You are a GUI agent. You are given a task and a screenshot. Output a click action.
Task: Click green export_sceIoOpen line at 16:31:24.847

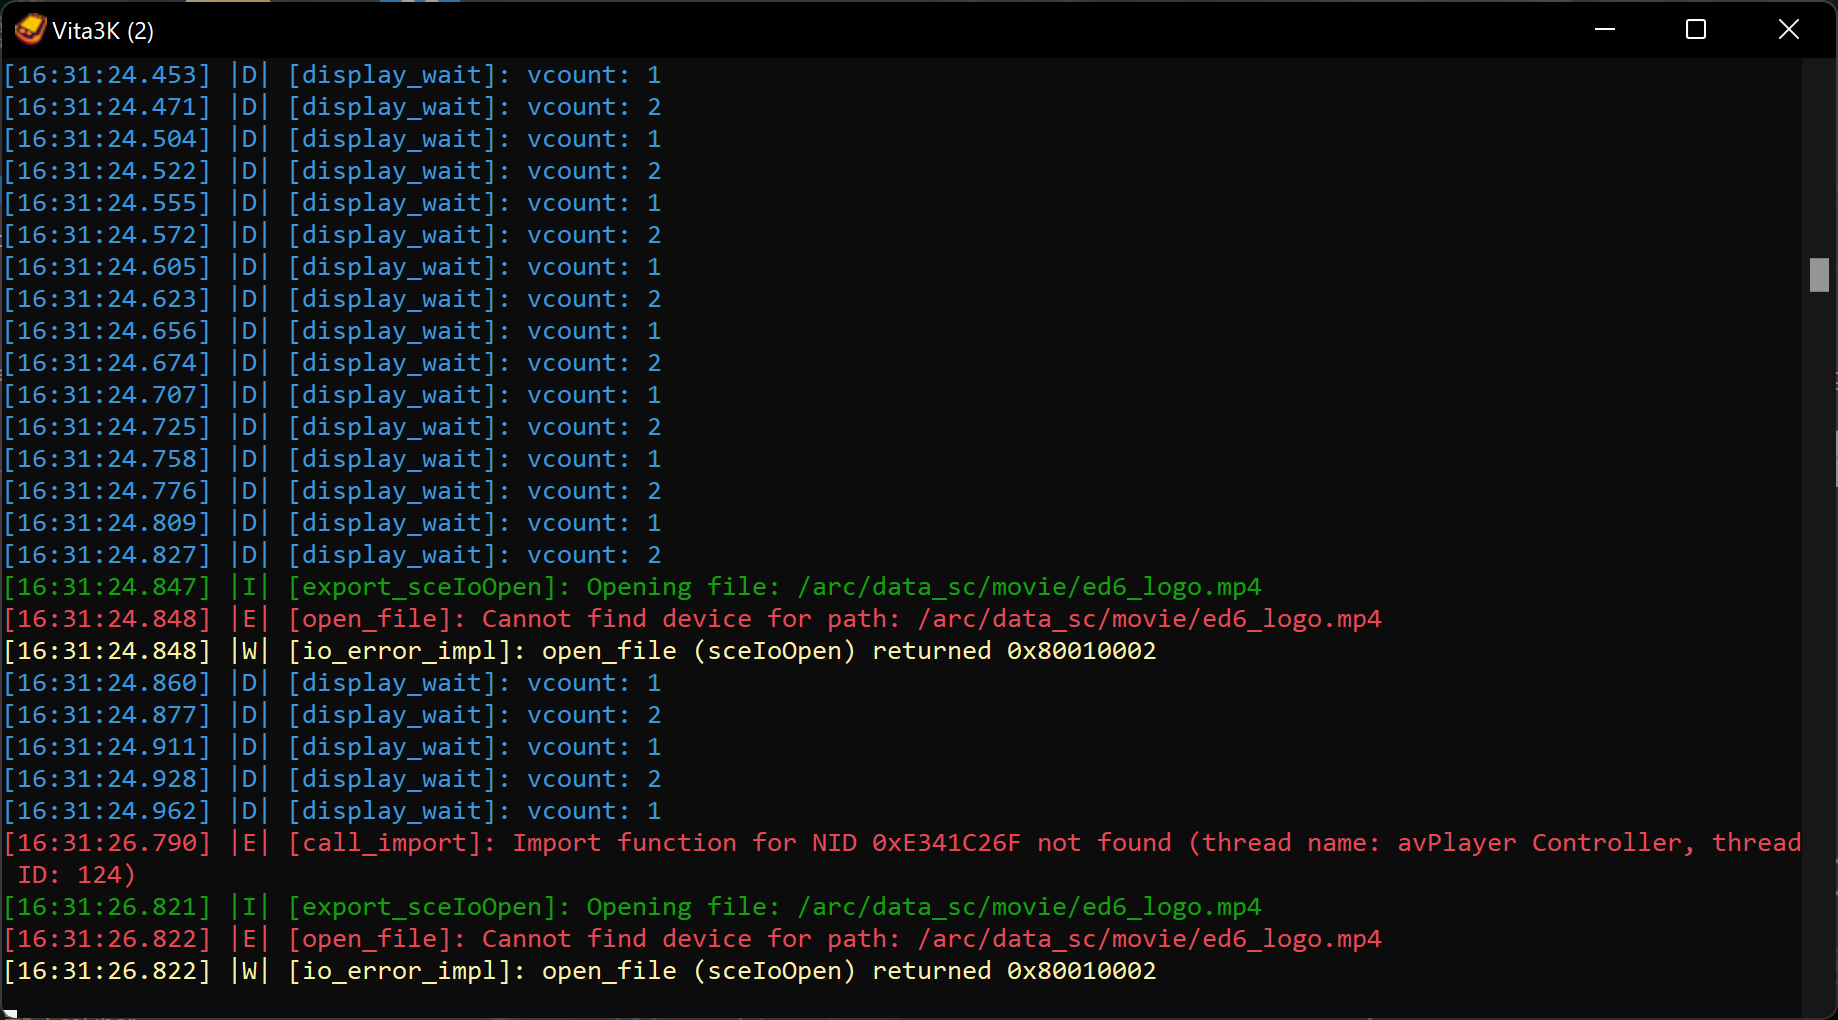633,587
